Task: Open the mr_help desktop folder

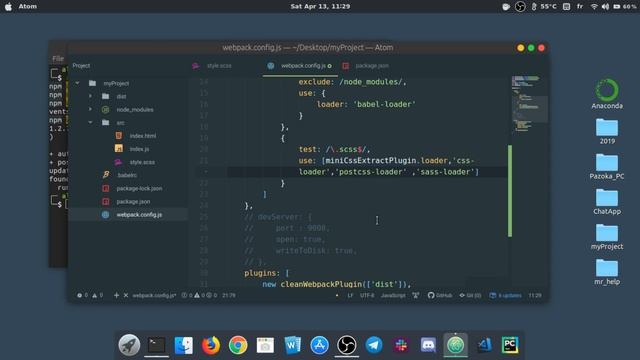Action: point(607,271)
